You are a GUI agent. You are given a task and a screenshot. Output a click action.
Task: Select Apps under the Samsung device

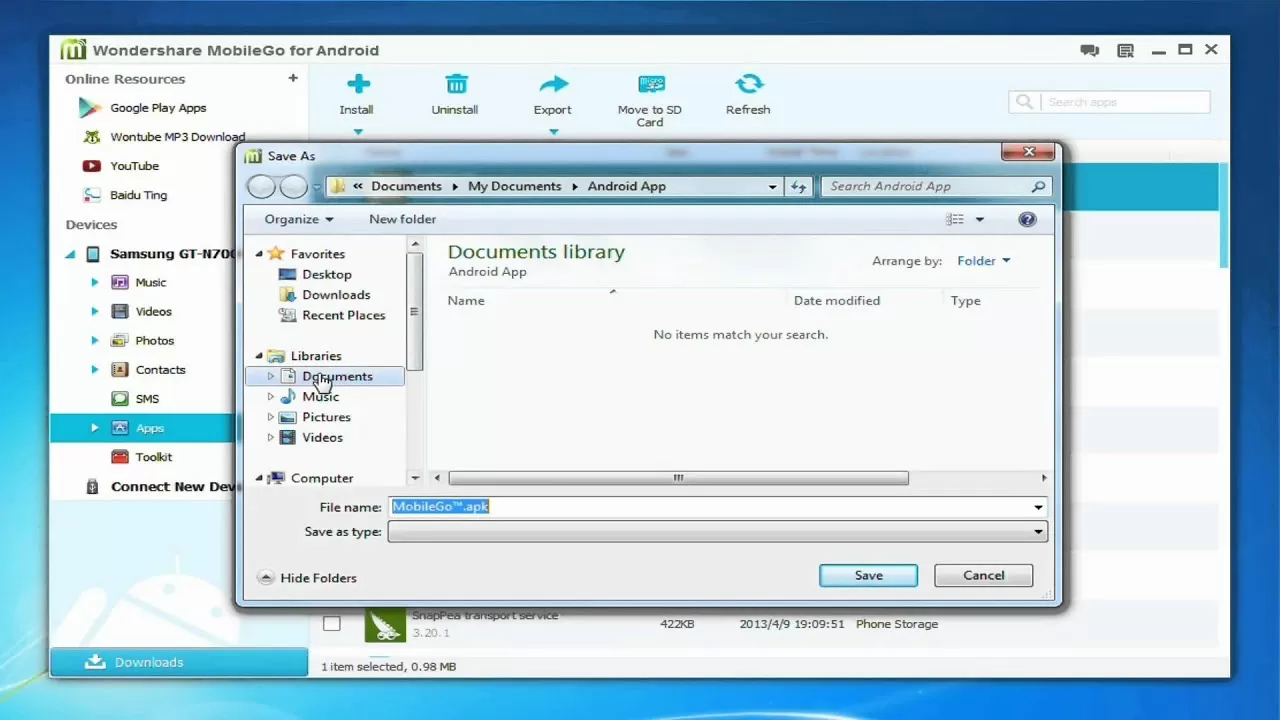[x=150, y=428]
